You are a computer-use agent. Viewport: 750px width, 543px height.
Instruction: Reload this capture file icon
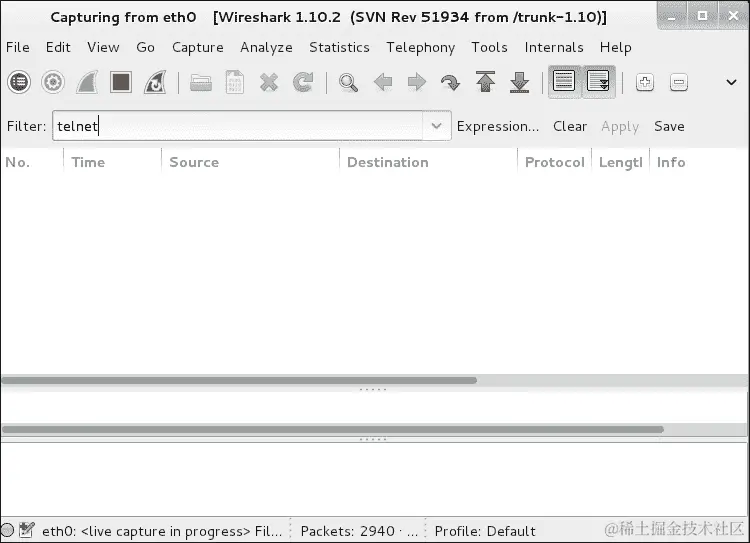pyautogui.click(x=303, y=82)
